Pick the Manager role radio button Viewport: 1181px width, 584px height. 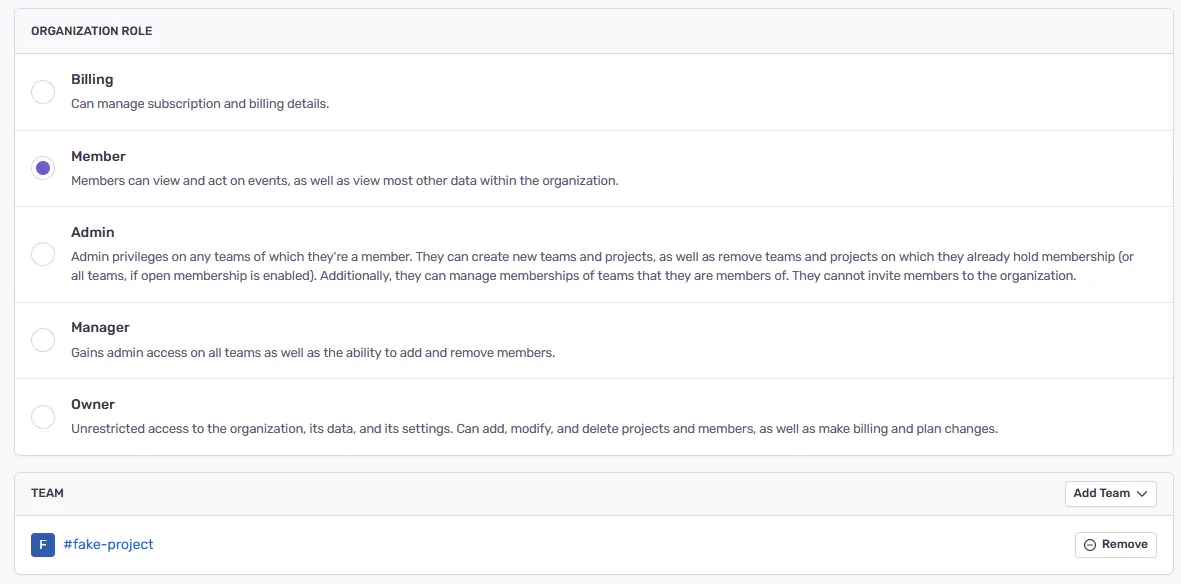(x=43, y=340)
